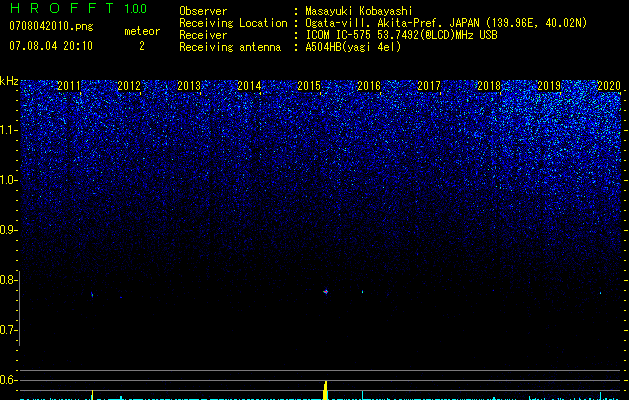Click the Receiving Location value Ogata-vill. Akita-Pref.

point(375,23)
